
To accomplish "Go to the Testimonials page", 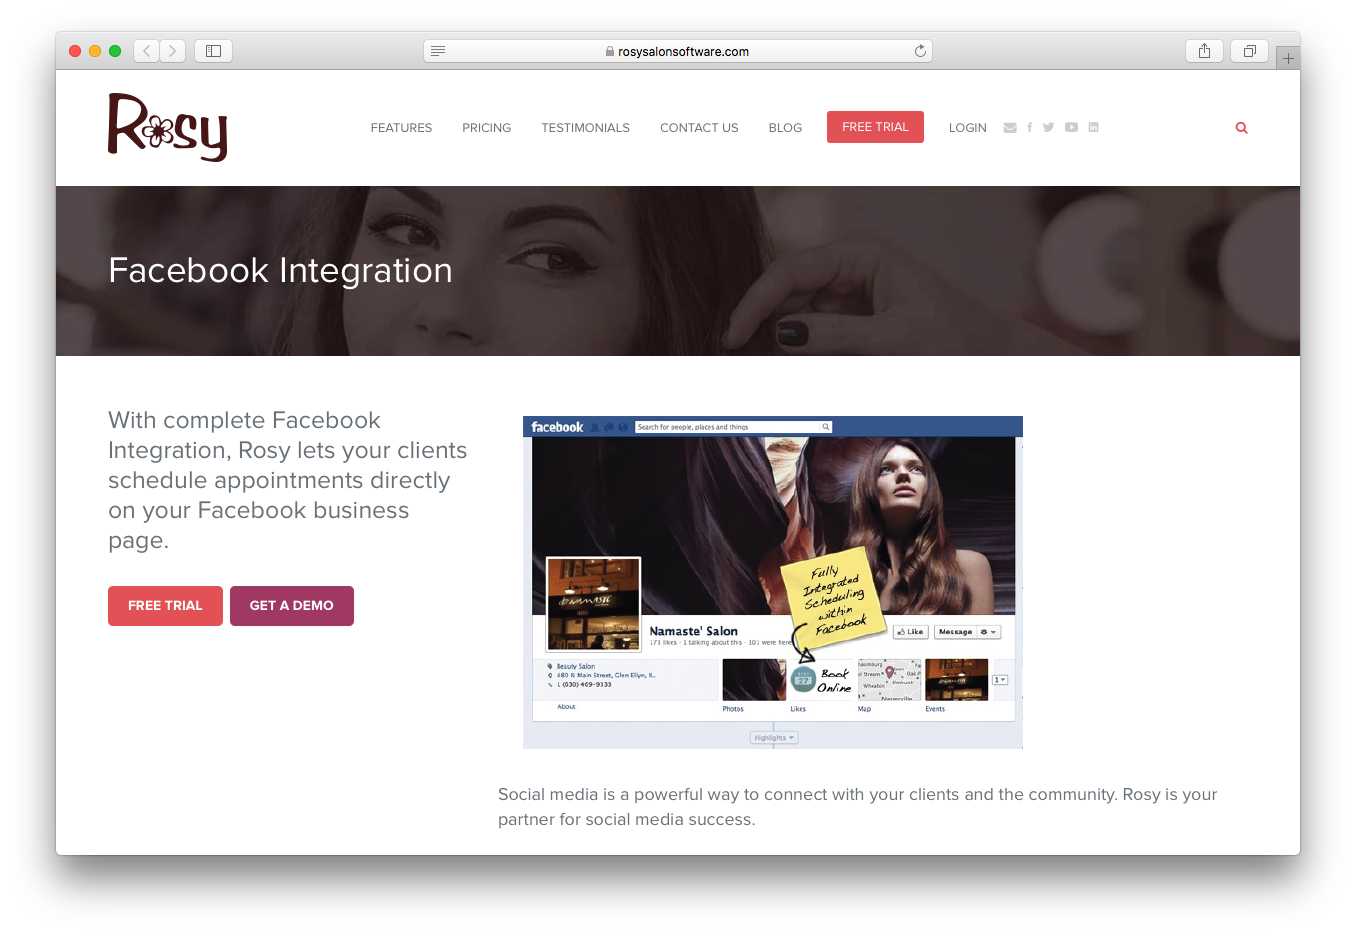I will pyautogui.click(x=585, y=128).
